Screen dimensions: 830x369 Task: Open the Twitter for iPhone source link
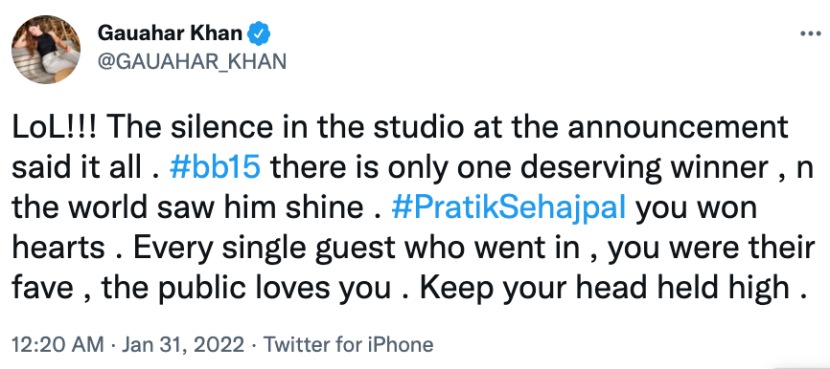click(x=348, y=345)
